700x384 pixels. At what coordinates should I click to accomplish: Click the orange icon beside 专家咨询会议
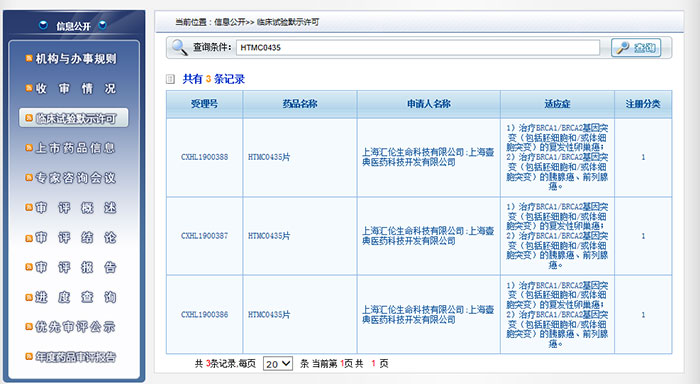[x=29, y=178]
